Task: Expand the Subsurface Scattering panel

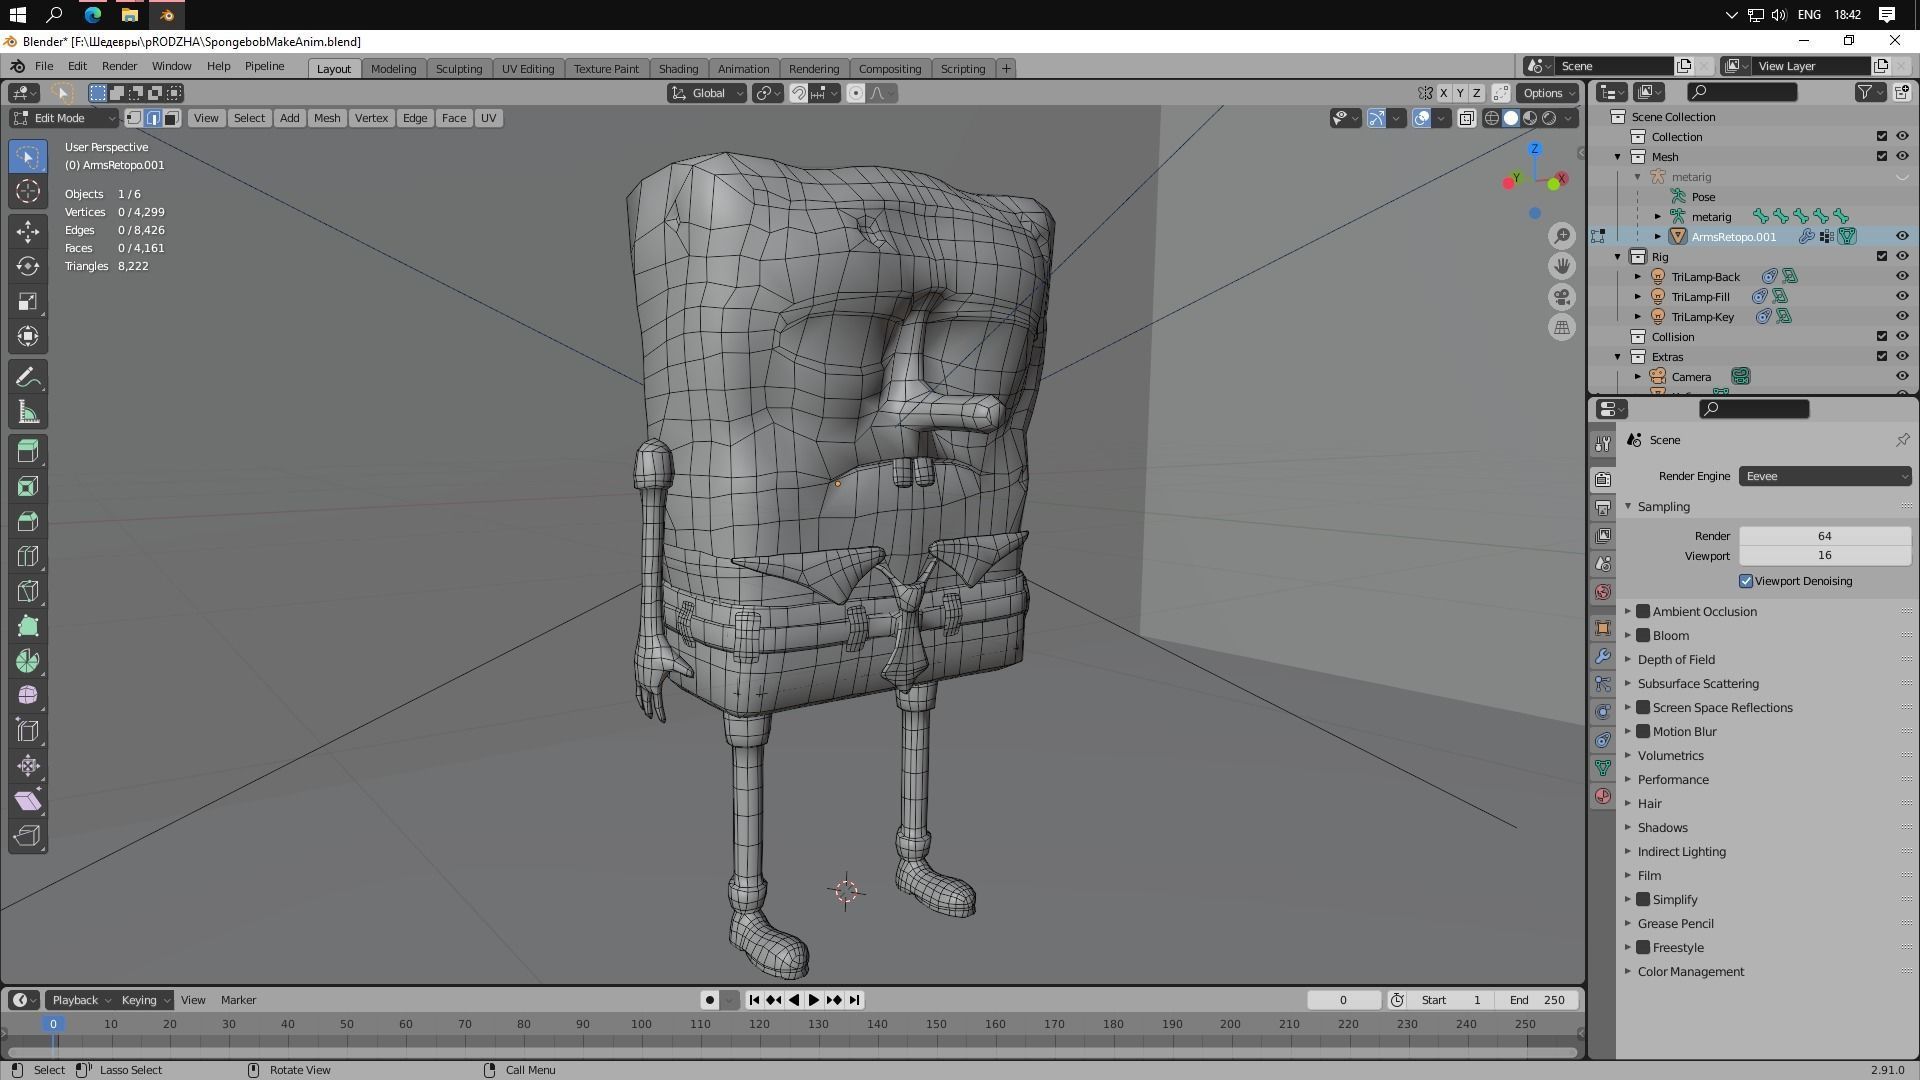Action: 1698,683
